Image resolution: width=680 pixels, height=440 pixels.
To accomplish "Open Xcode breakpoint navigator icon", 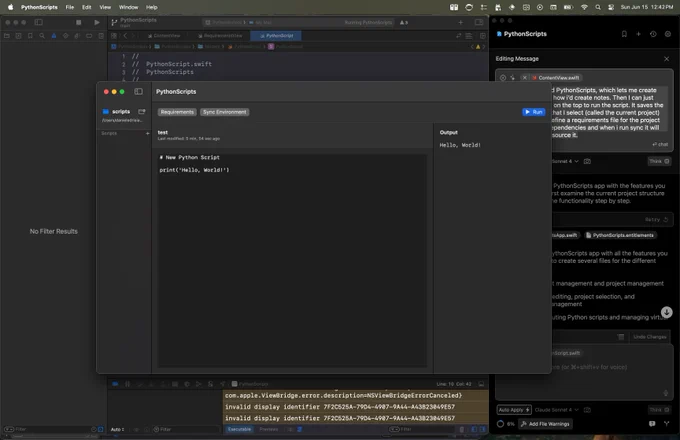I will tap(89, 36).
